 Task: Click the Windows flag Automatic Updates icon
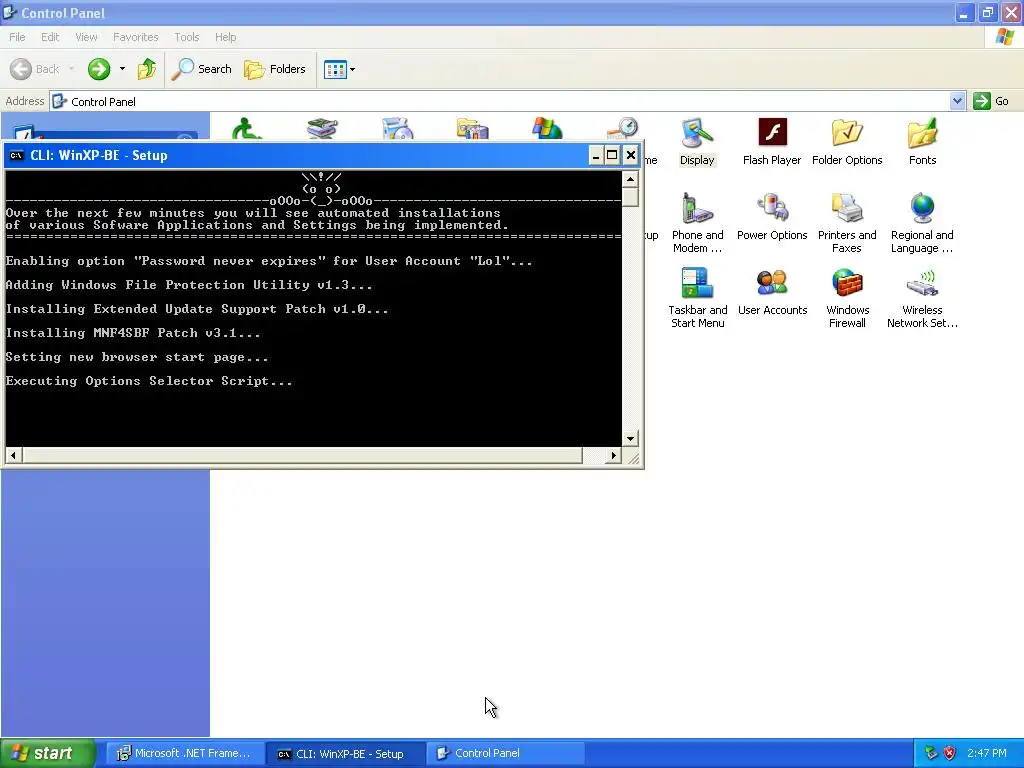(x=547, y=128)
